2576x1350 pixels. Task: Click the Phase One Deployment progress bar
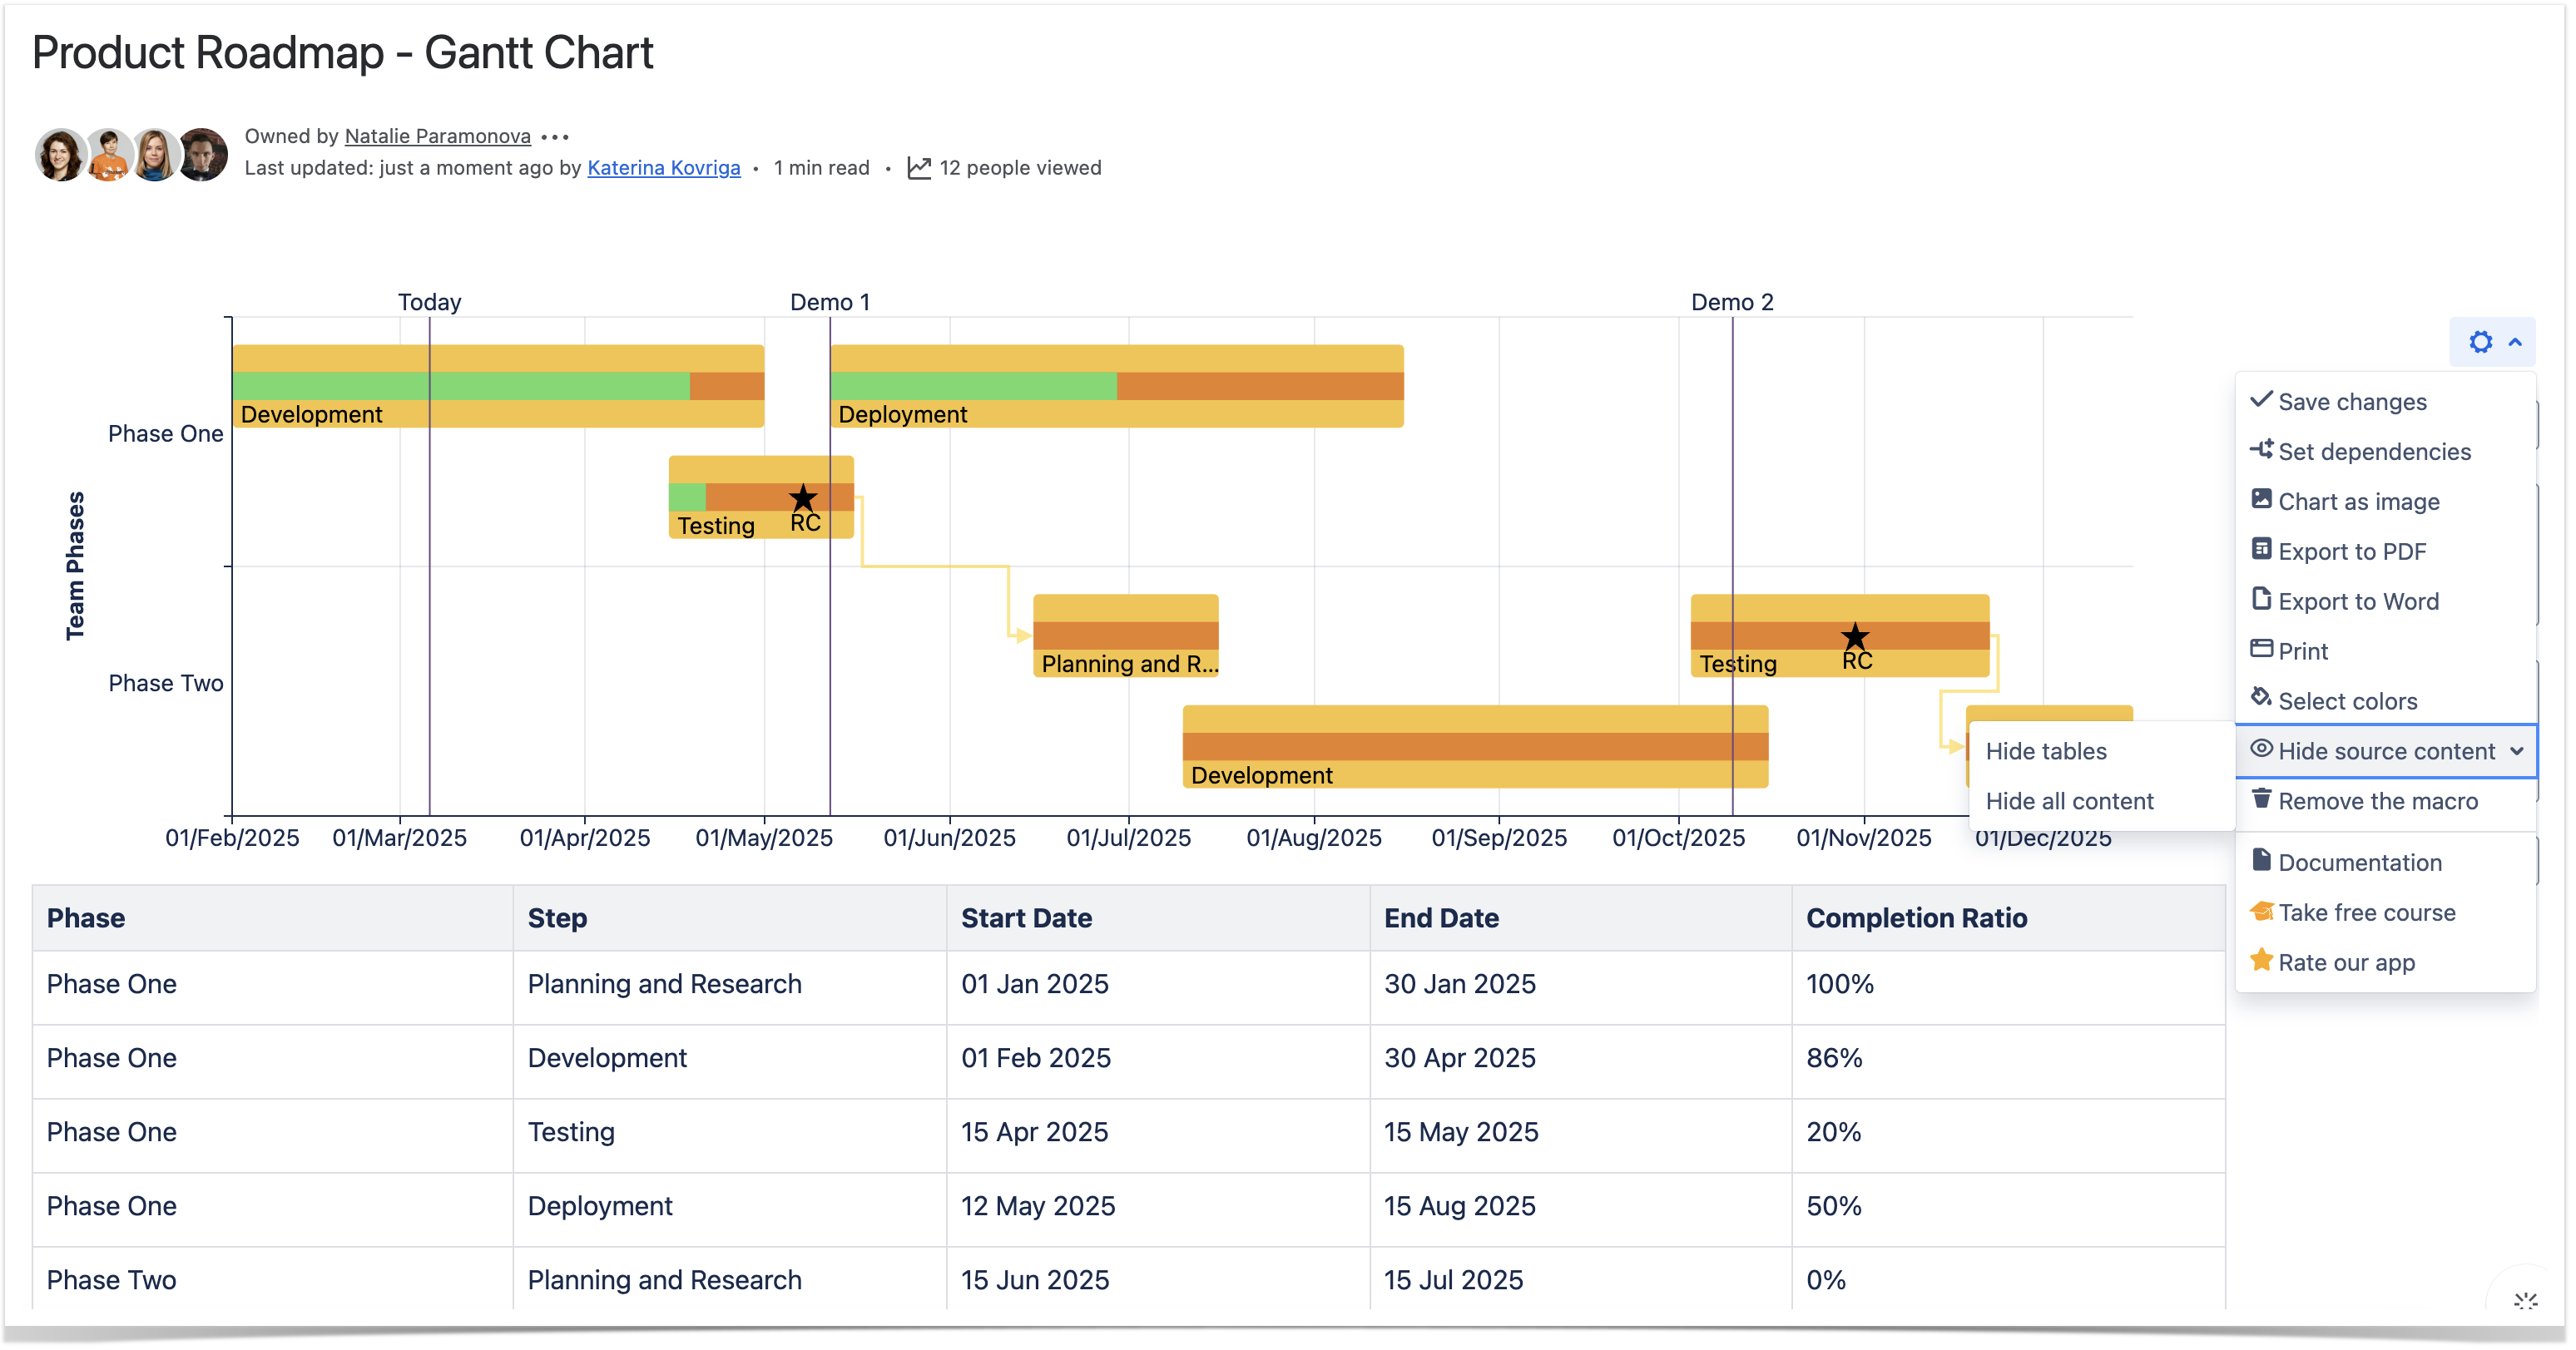coord(1116,386)
